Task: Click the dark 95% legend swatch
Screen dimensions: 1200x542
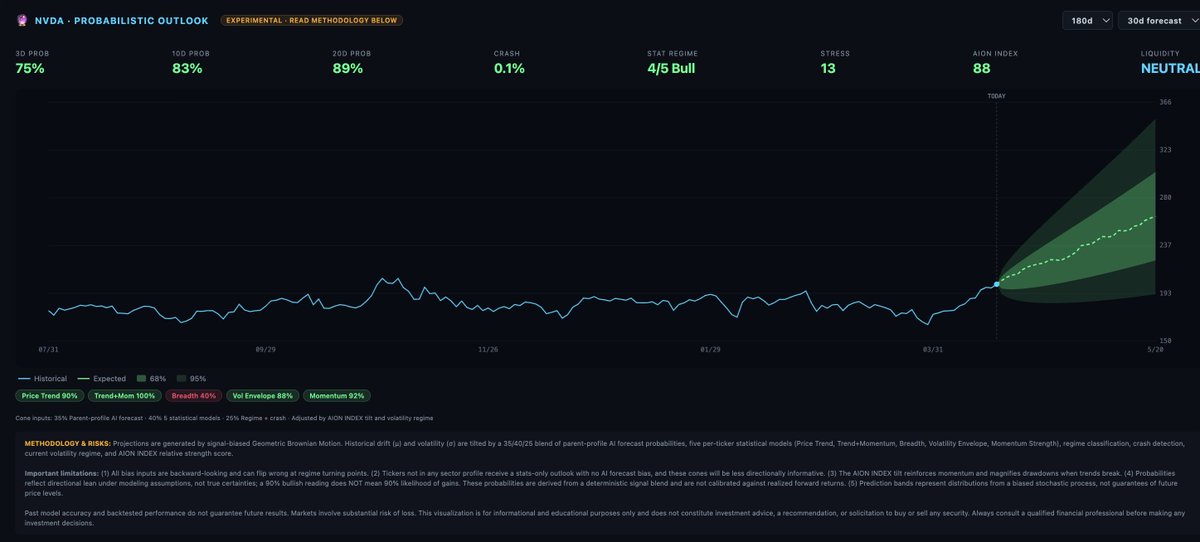Action: (181, 379)
